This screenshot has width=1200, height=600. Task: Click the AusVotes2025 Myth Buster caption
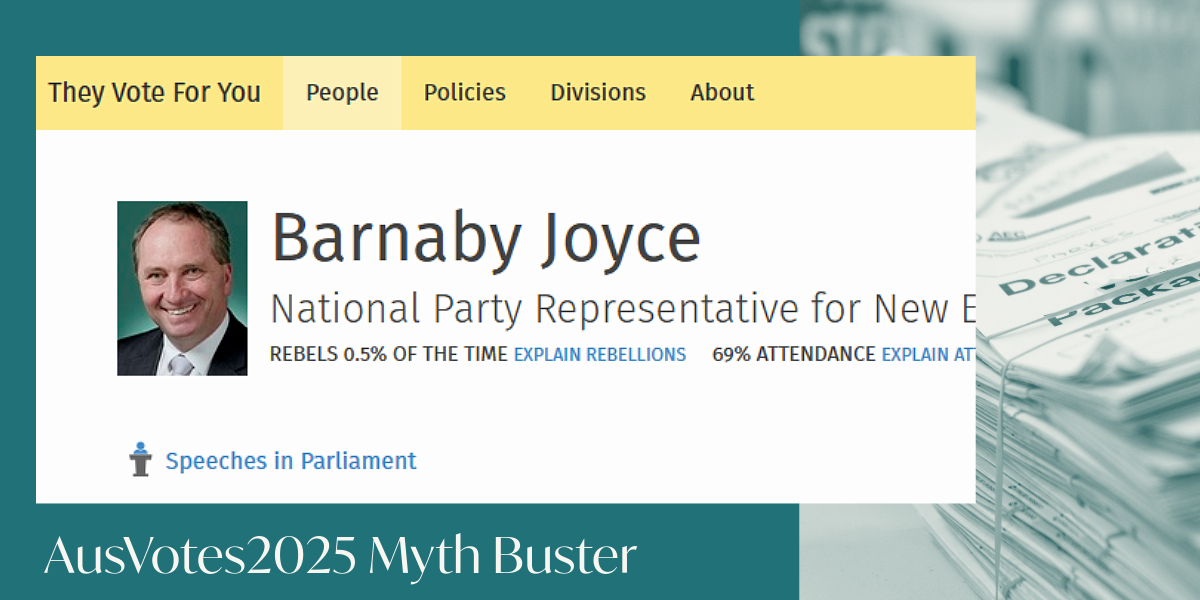pos(340,556)
